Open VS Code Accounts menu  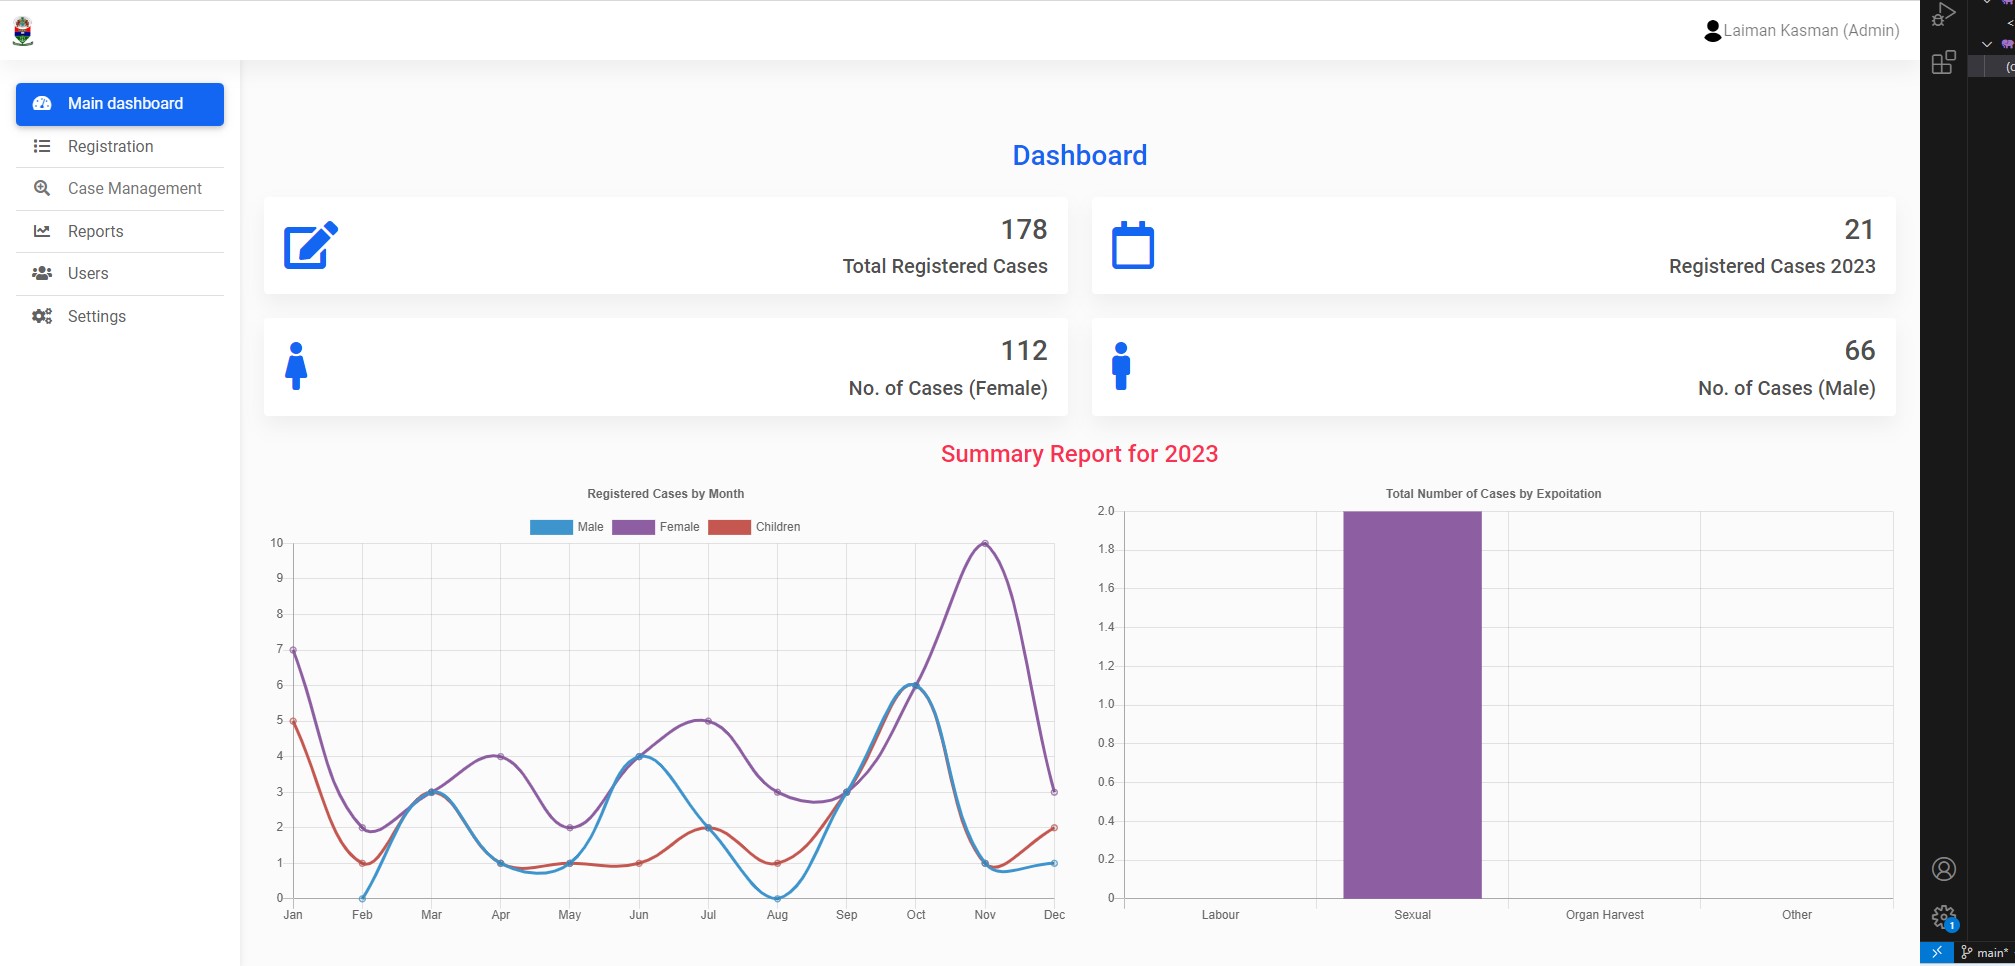(1943, 869)
